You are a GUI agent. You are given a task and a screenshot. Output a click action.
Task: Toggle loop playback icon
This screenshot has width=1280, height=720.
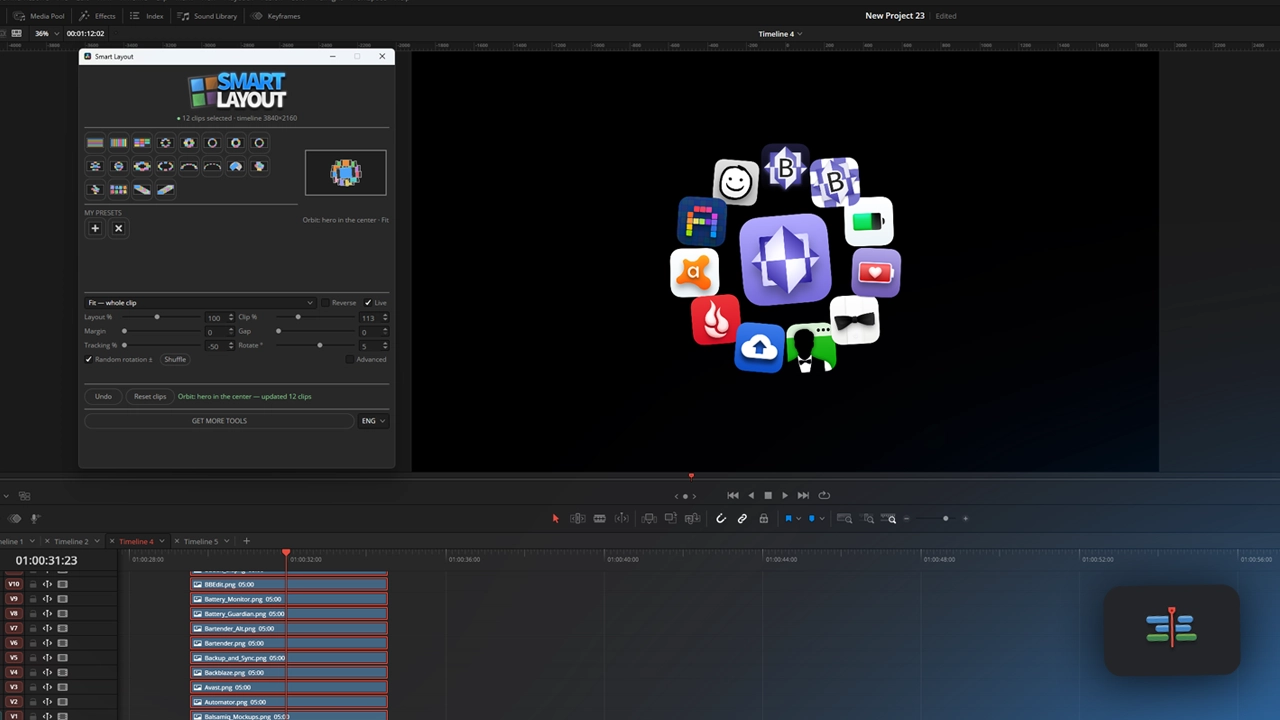tap(824, 495)
